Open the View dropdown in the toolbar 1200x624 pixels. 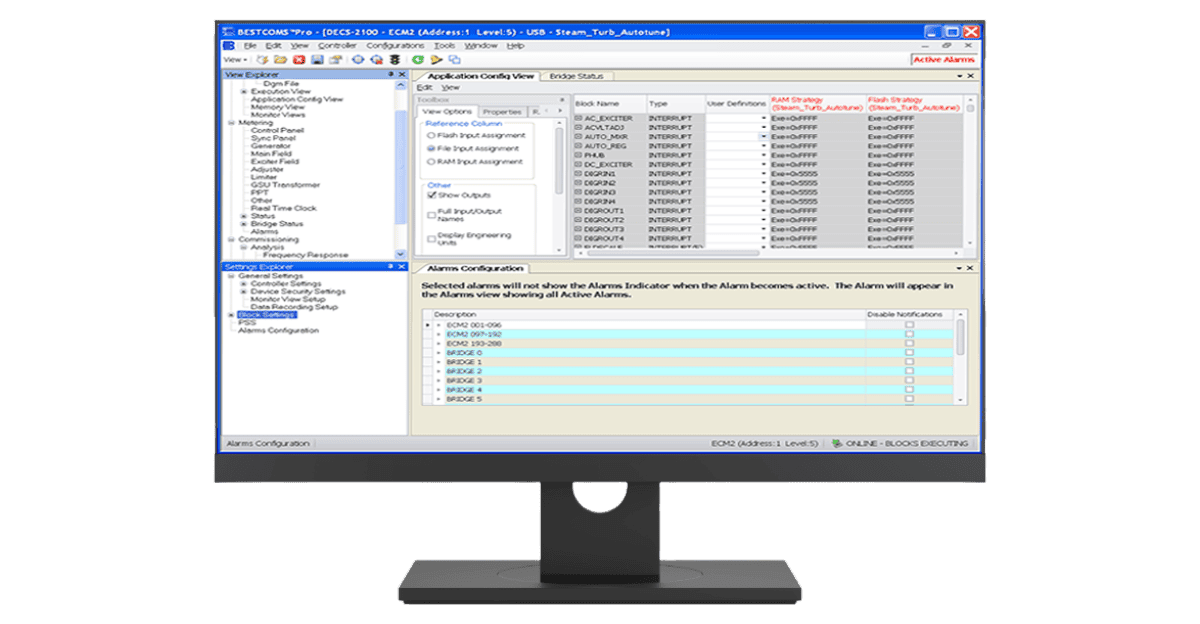point(234,60)
